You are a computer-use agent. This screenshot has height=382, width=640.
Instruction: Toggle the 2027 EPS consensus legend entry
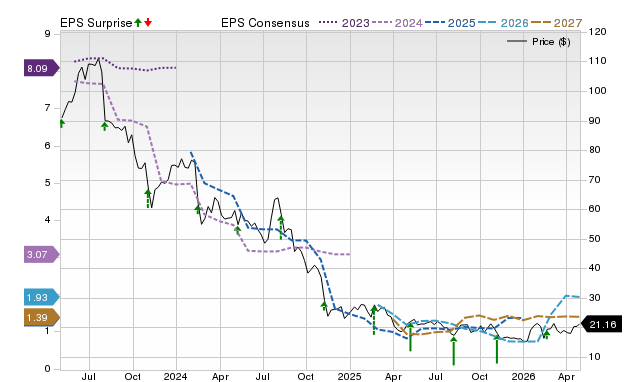(x=556, y=23)
